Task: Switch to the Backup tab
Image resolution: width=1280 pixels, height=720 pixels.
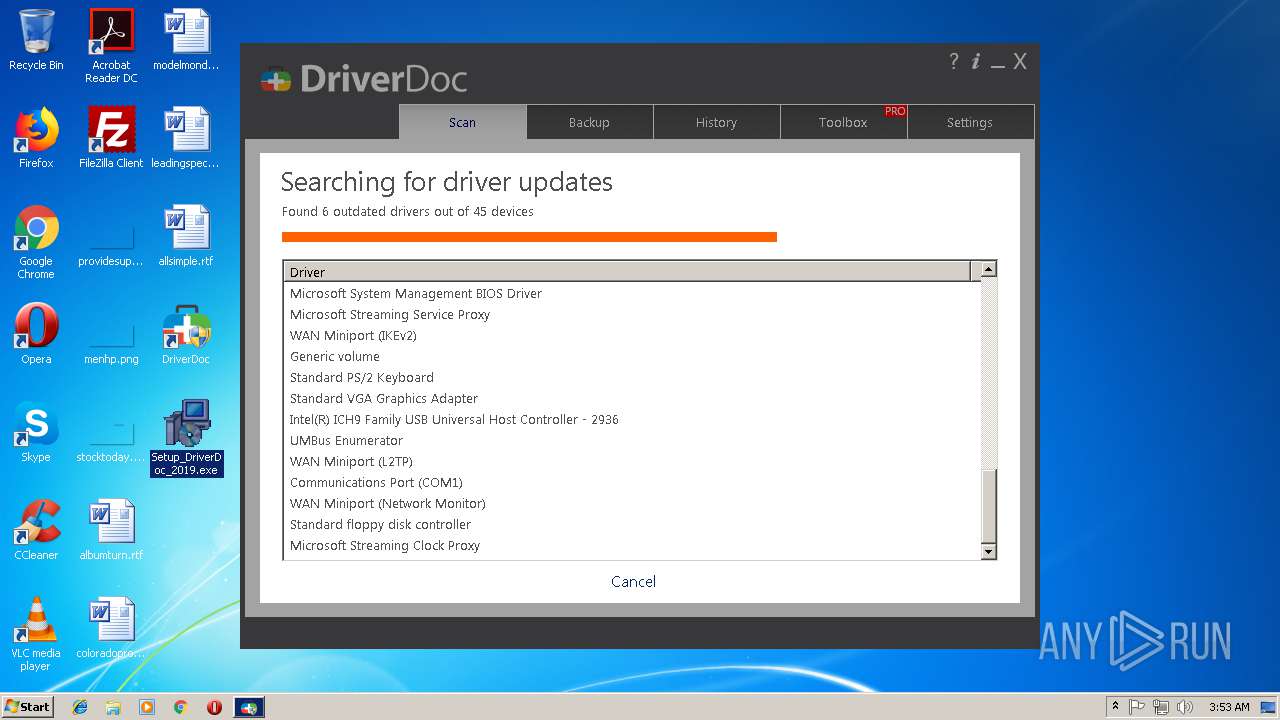Action: (x=589, y=122)
